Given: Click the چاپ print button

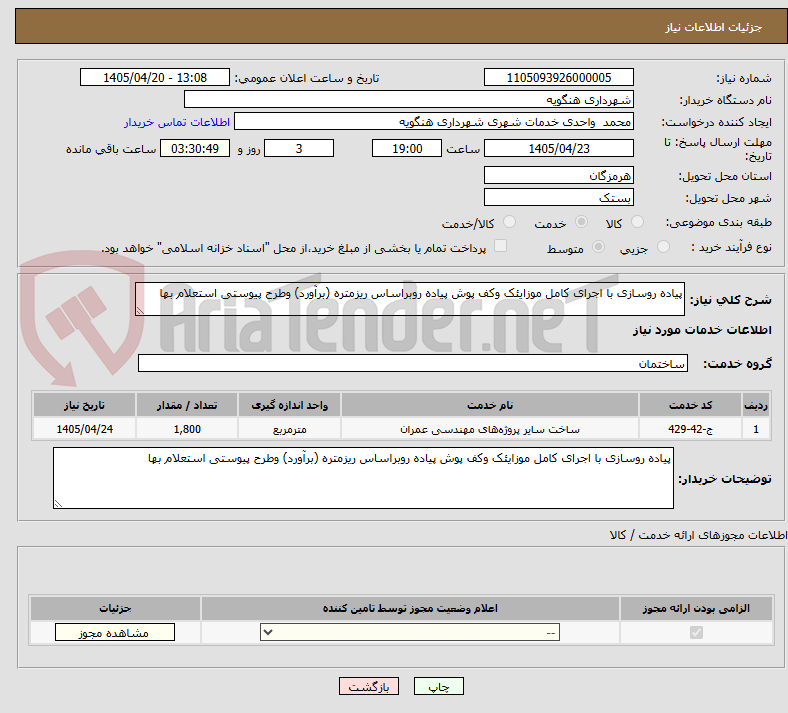Looking at the screenshot, I should point(439,686).
